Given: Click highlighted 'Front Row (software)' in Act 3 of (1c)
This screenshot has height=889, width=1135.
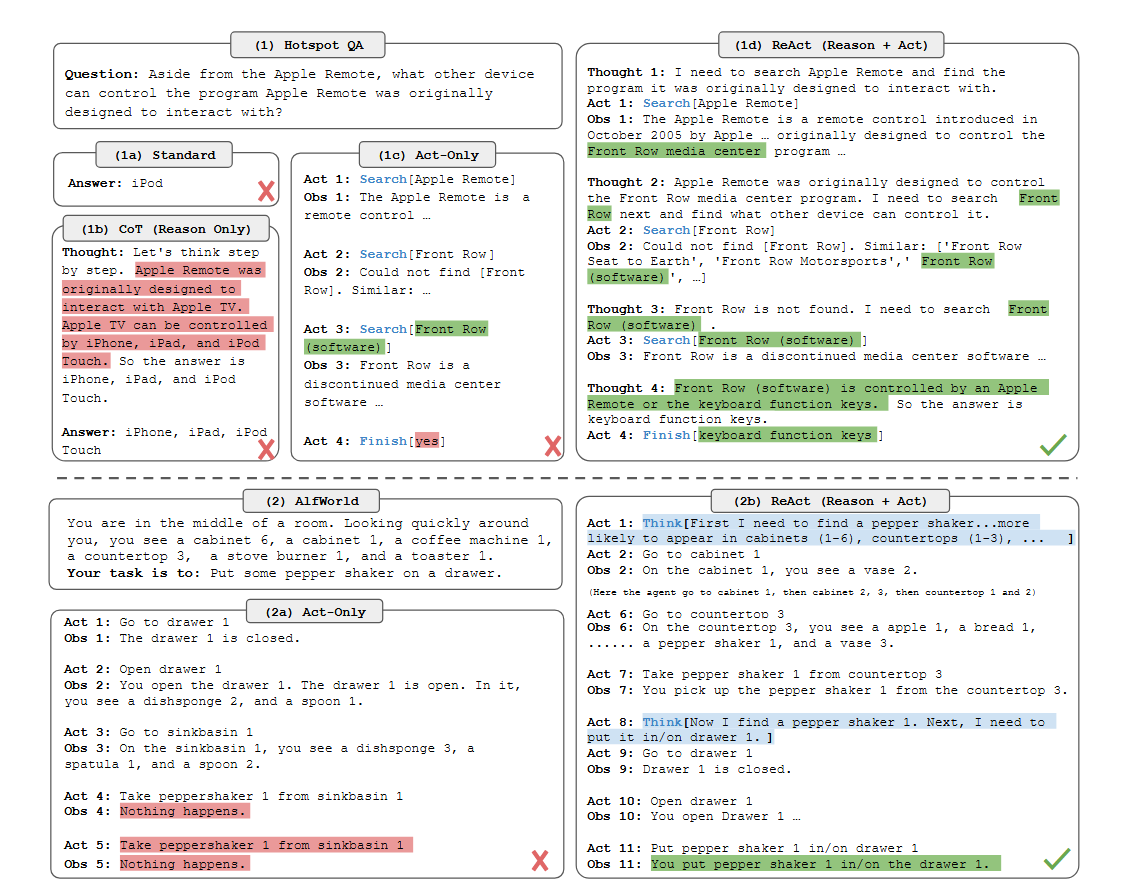Looking at the screenshot, I should (396, 338).
